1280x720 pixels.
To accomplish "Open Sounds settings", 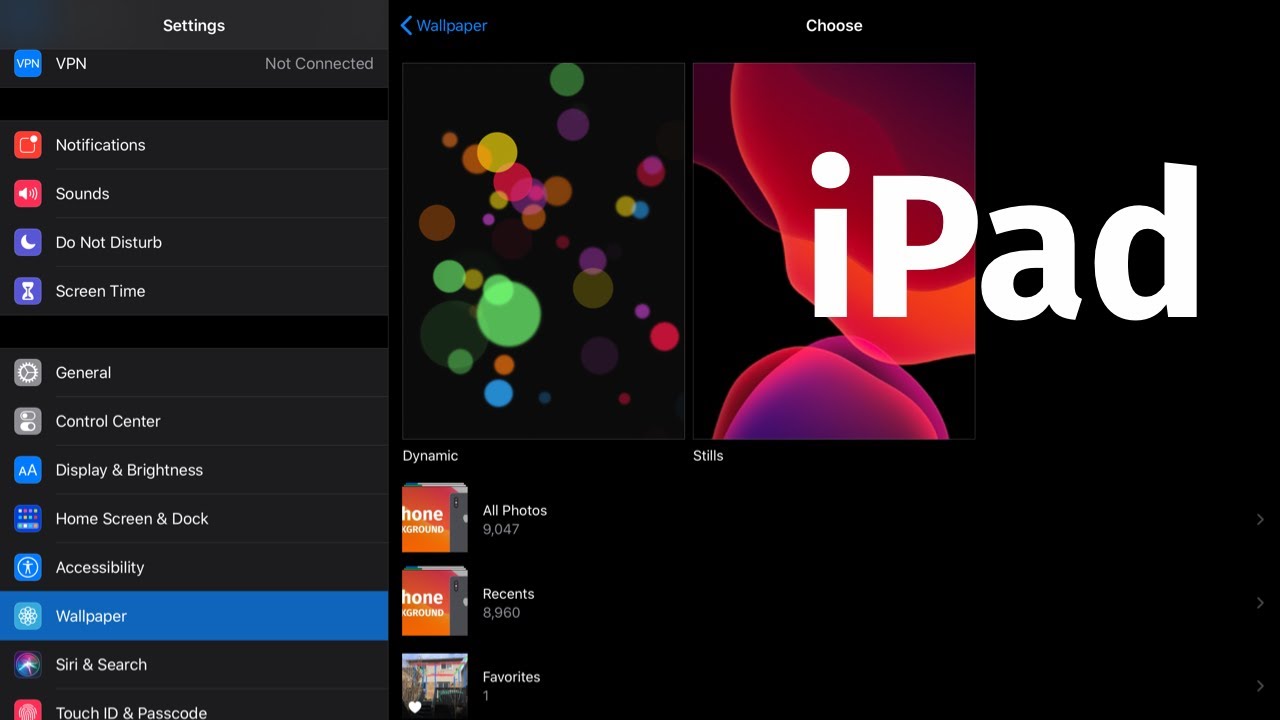I will click(x=194, y=194).
